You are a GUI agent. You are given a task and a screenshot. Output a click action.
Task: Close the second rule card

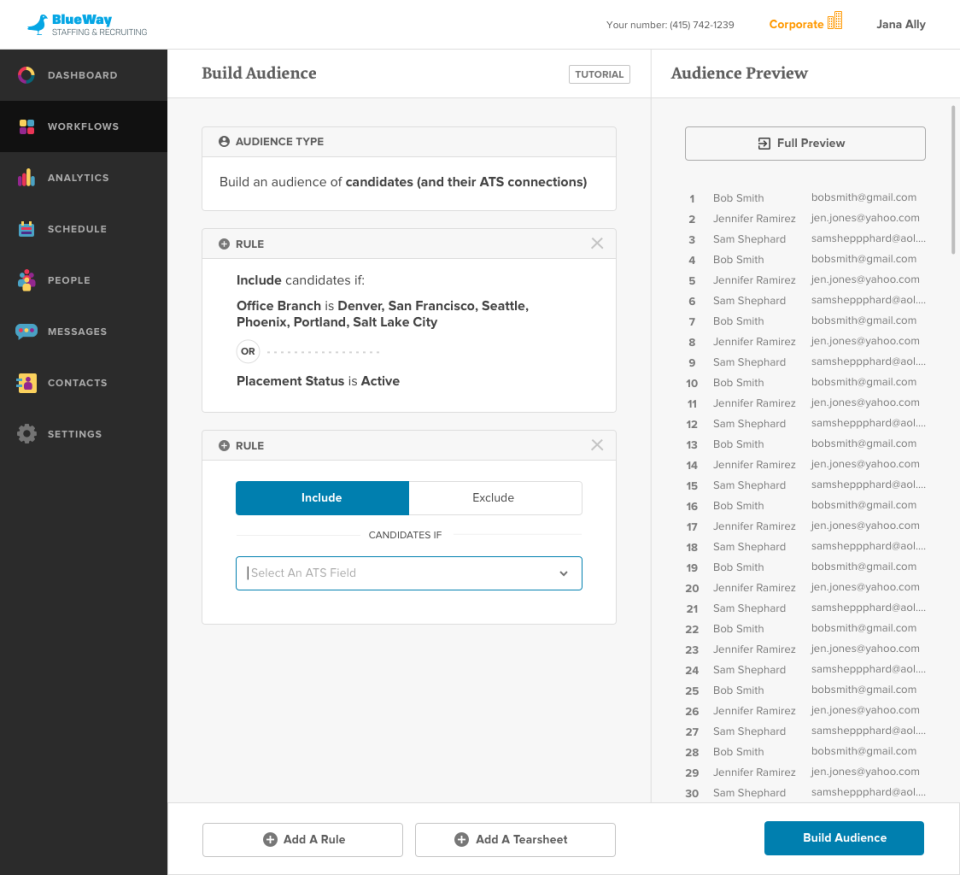click(597, 446)
